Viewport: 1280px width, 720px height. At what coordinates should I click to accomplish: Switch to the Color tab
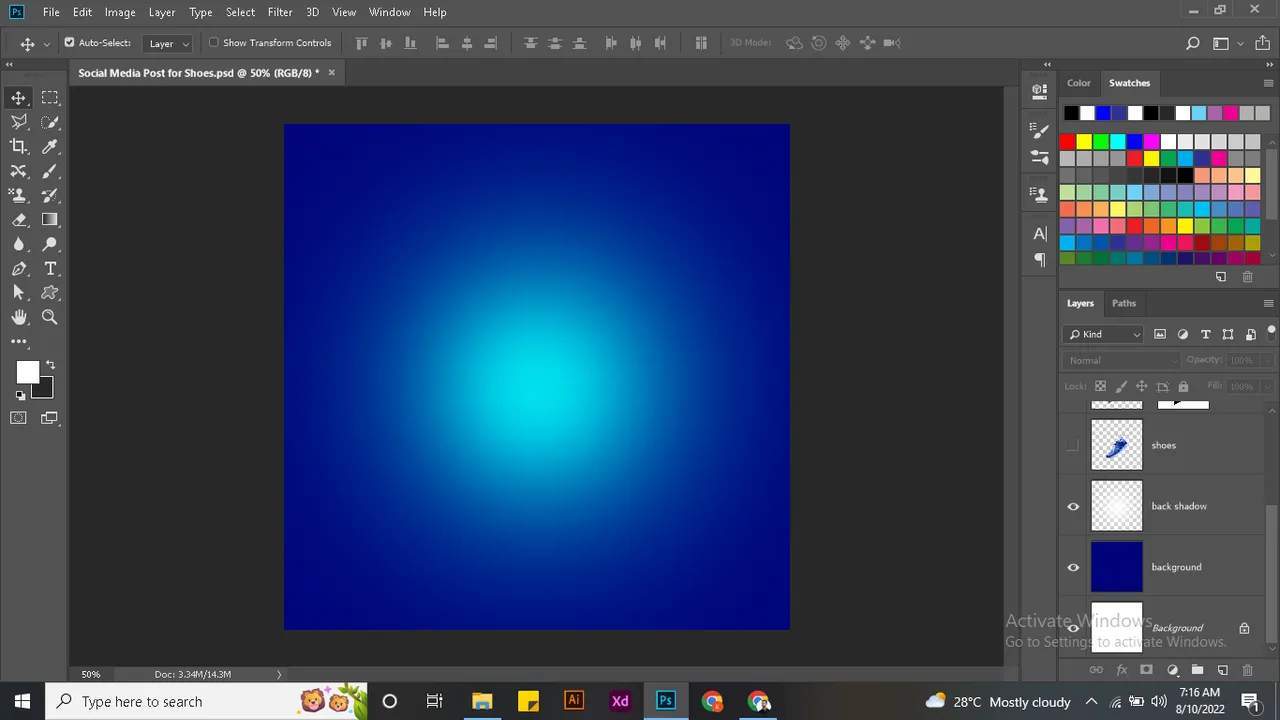1079,83
